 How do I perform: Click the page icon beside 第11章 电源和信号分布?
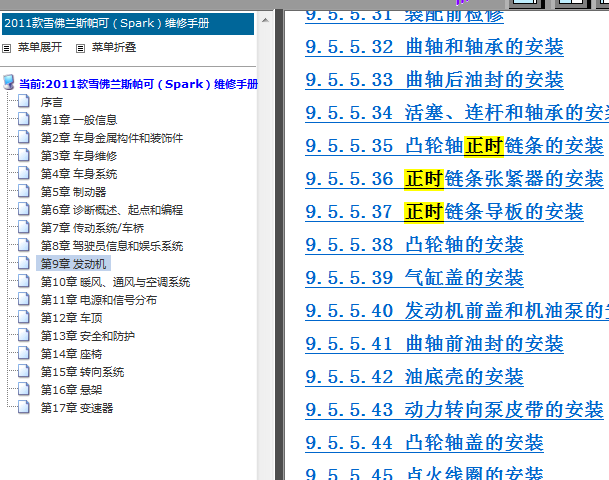[x=24, y=299]
